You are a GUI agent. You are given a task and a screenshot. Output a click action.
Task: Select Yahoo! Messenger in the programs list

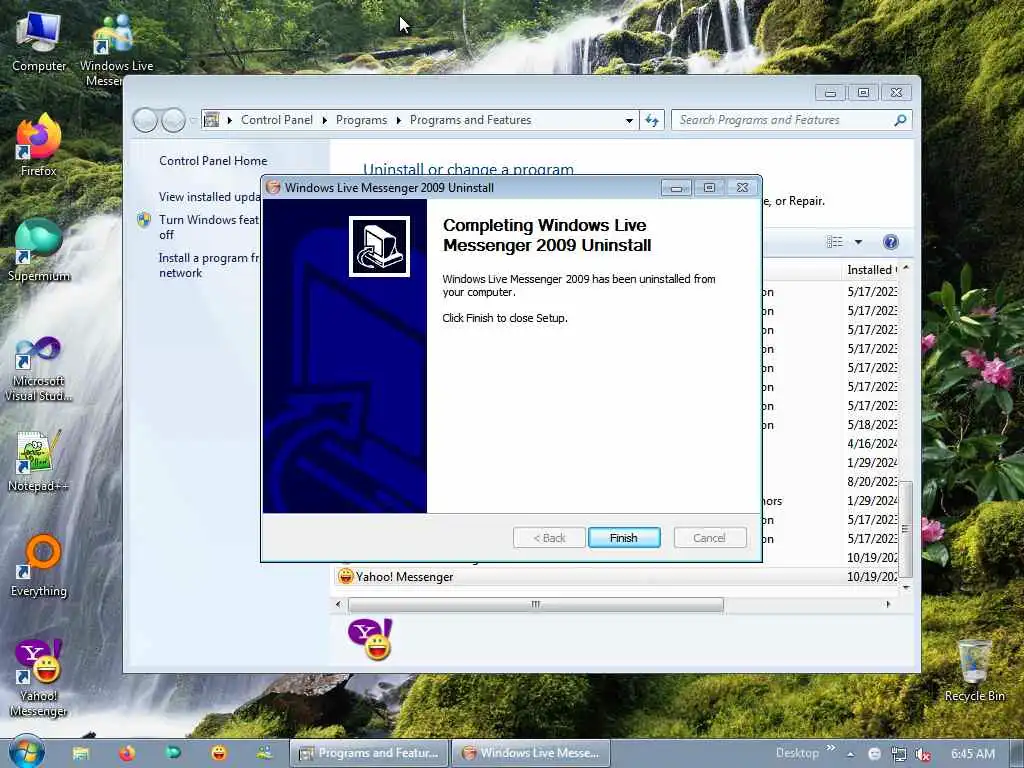(616, 577)
